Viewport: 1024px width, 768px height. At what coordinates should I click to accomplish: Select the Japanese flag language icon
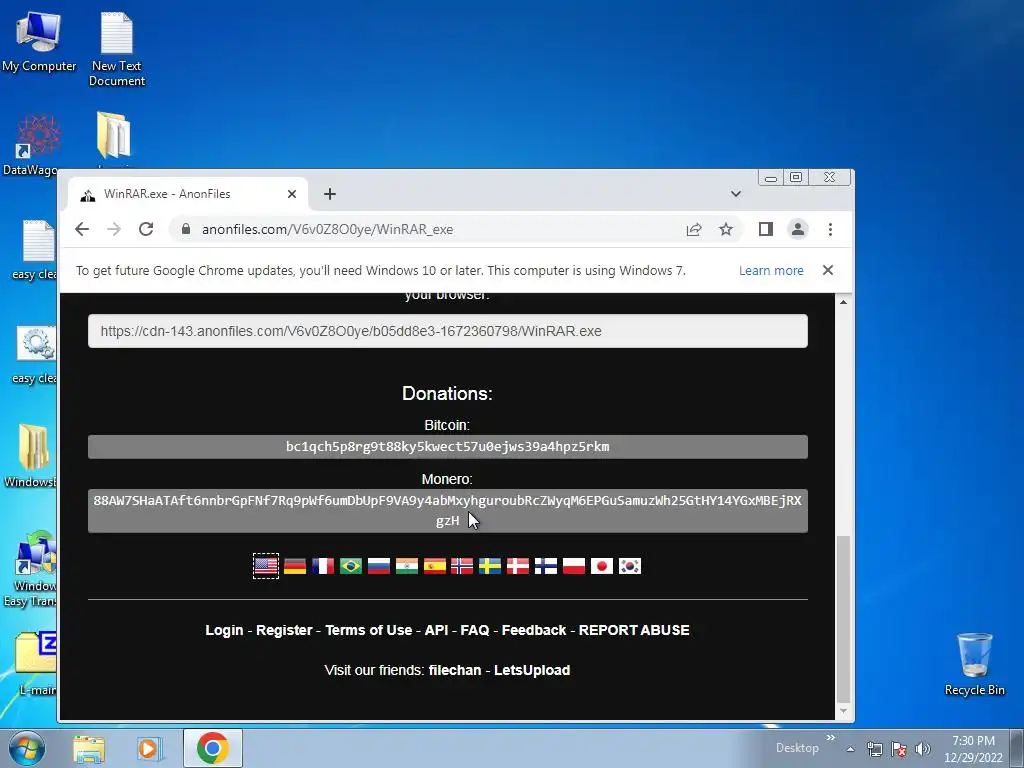tap(602, 566)
